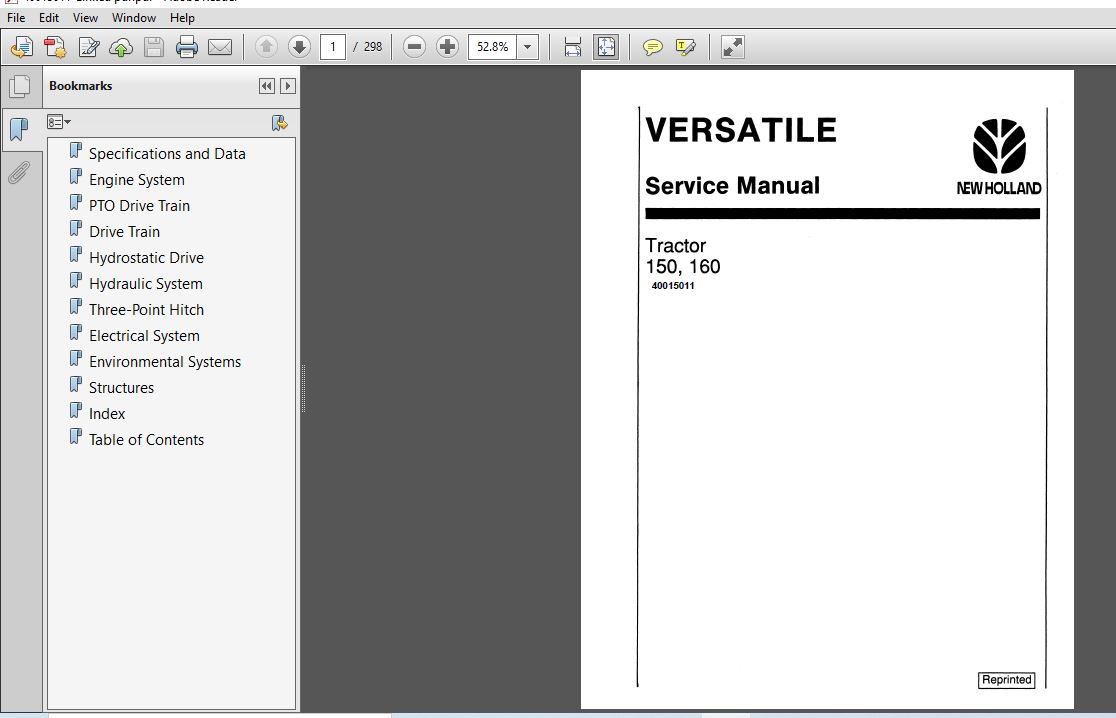This screenshot has height=718, width=1116.
Task: Click the Print icon
Action: click(x=186, y=47)
